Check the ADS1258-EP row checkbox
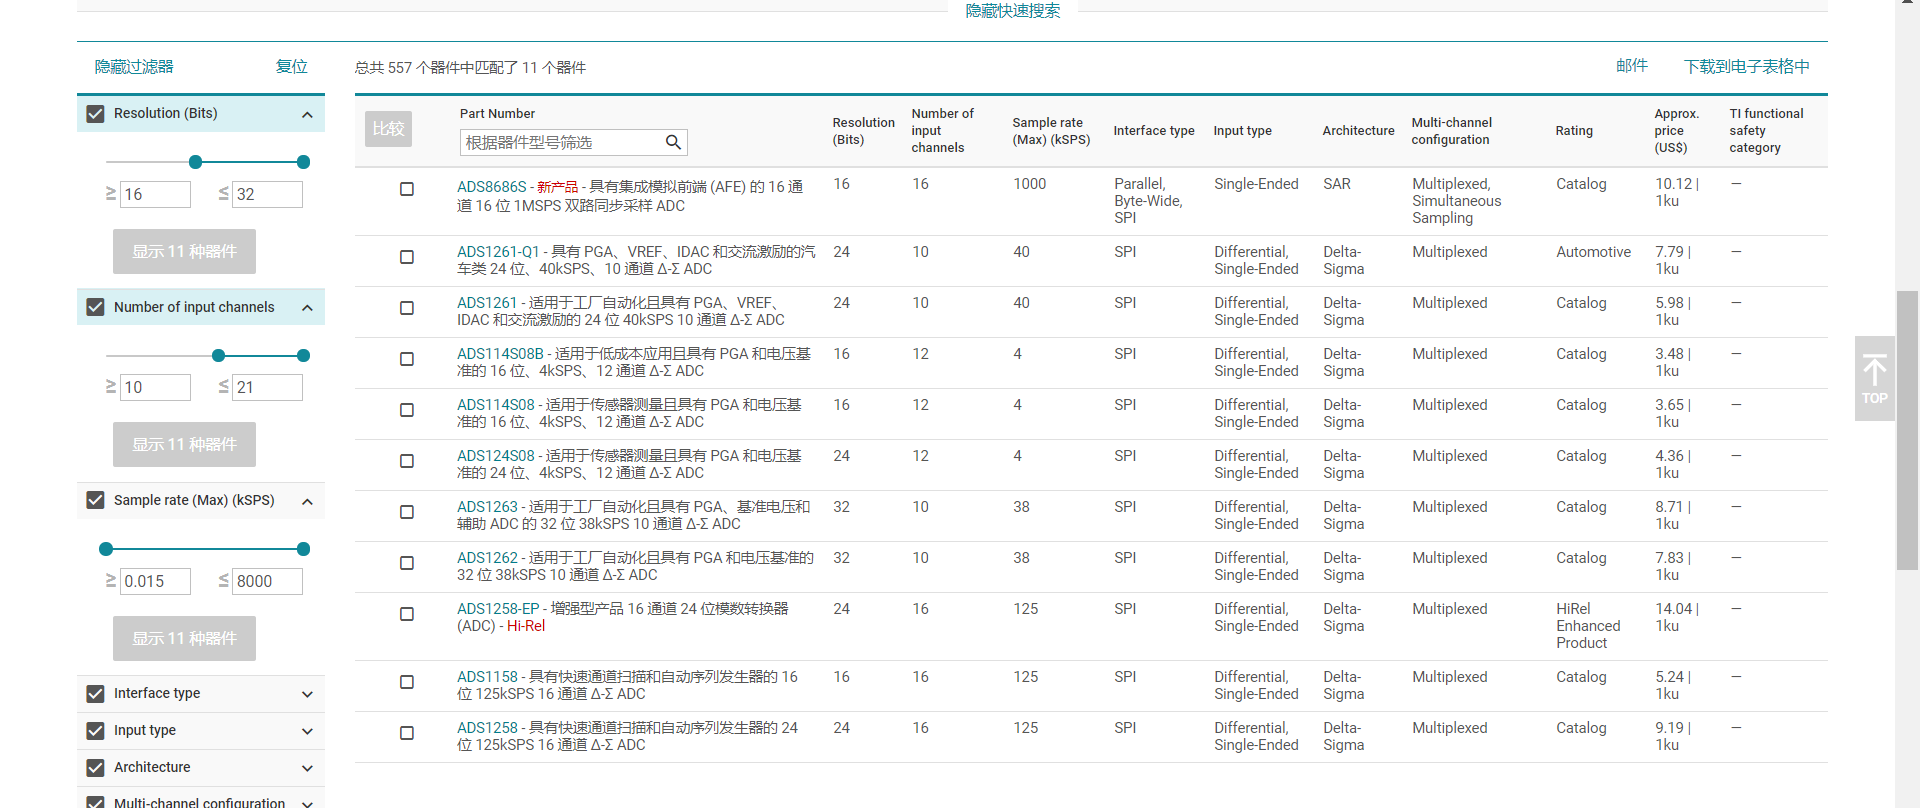The width and height of the screenshot is (1920, 808). click(407, 614)
